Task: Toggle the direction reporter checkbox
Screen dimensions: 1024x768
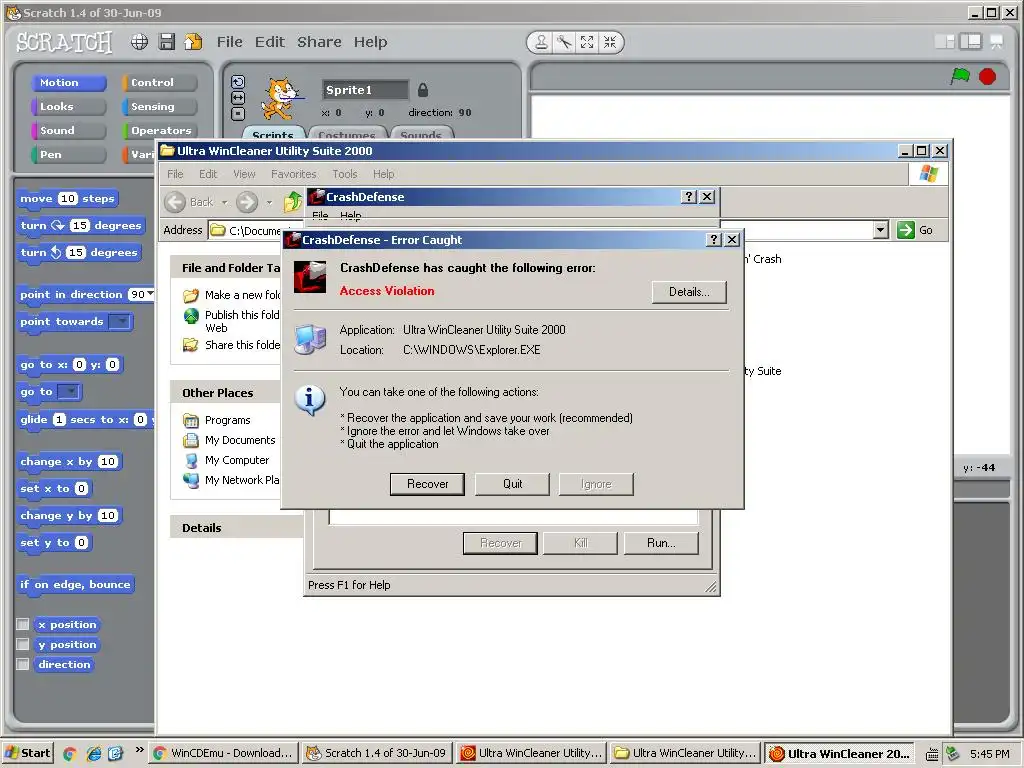Action: click(x=23, y=664)
